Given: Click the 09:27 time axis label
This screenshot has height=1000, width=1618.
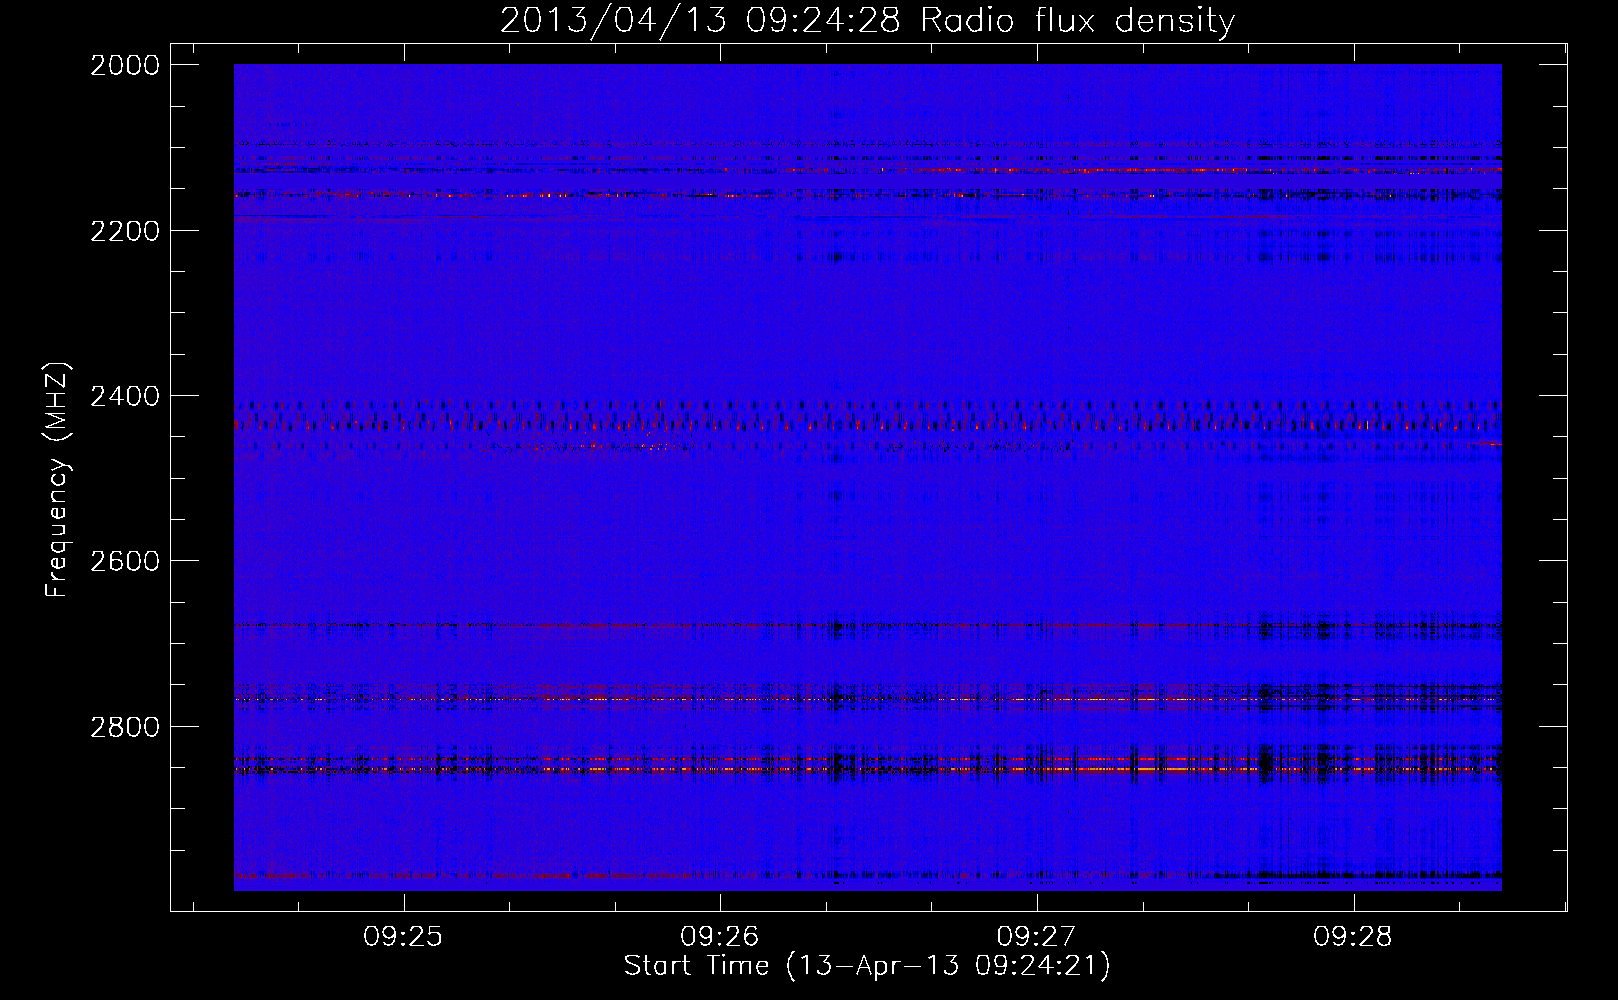Looking at the screenshot, I should coord(1037,937).
